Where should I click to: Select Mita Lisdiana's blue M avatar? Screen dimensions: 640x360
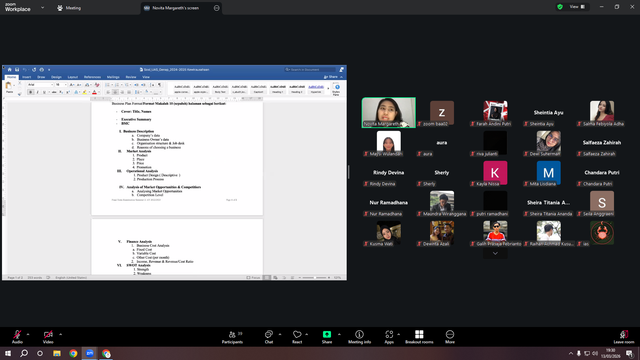click(548, 173)
